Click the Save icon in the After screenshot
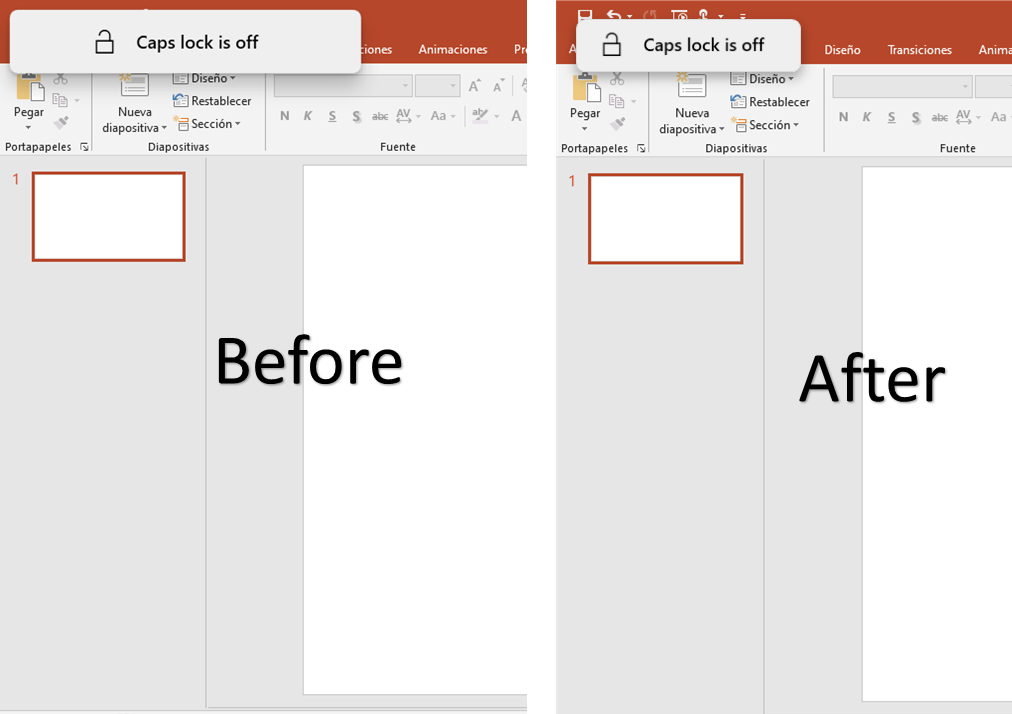 point(585,15)
